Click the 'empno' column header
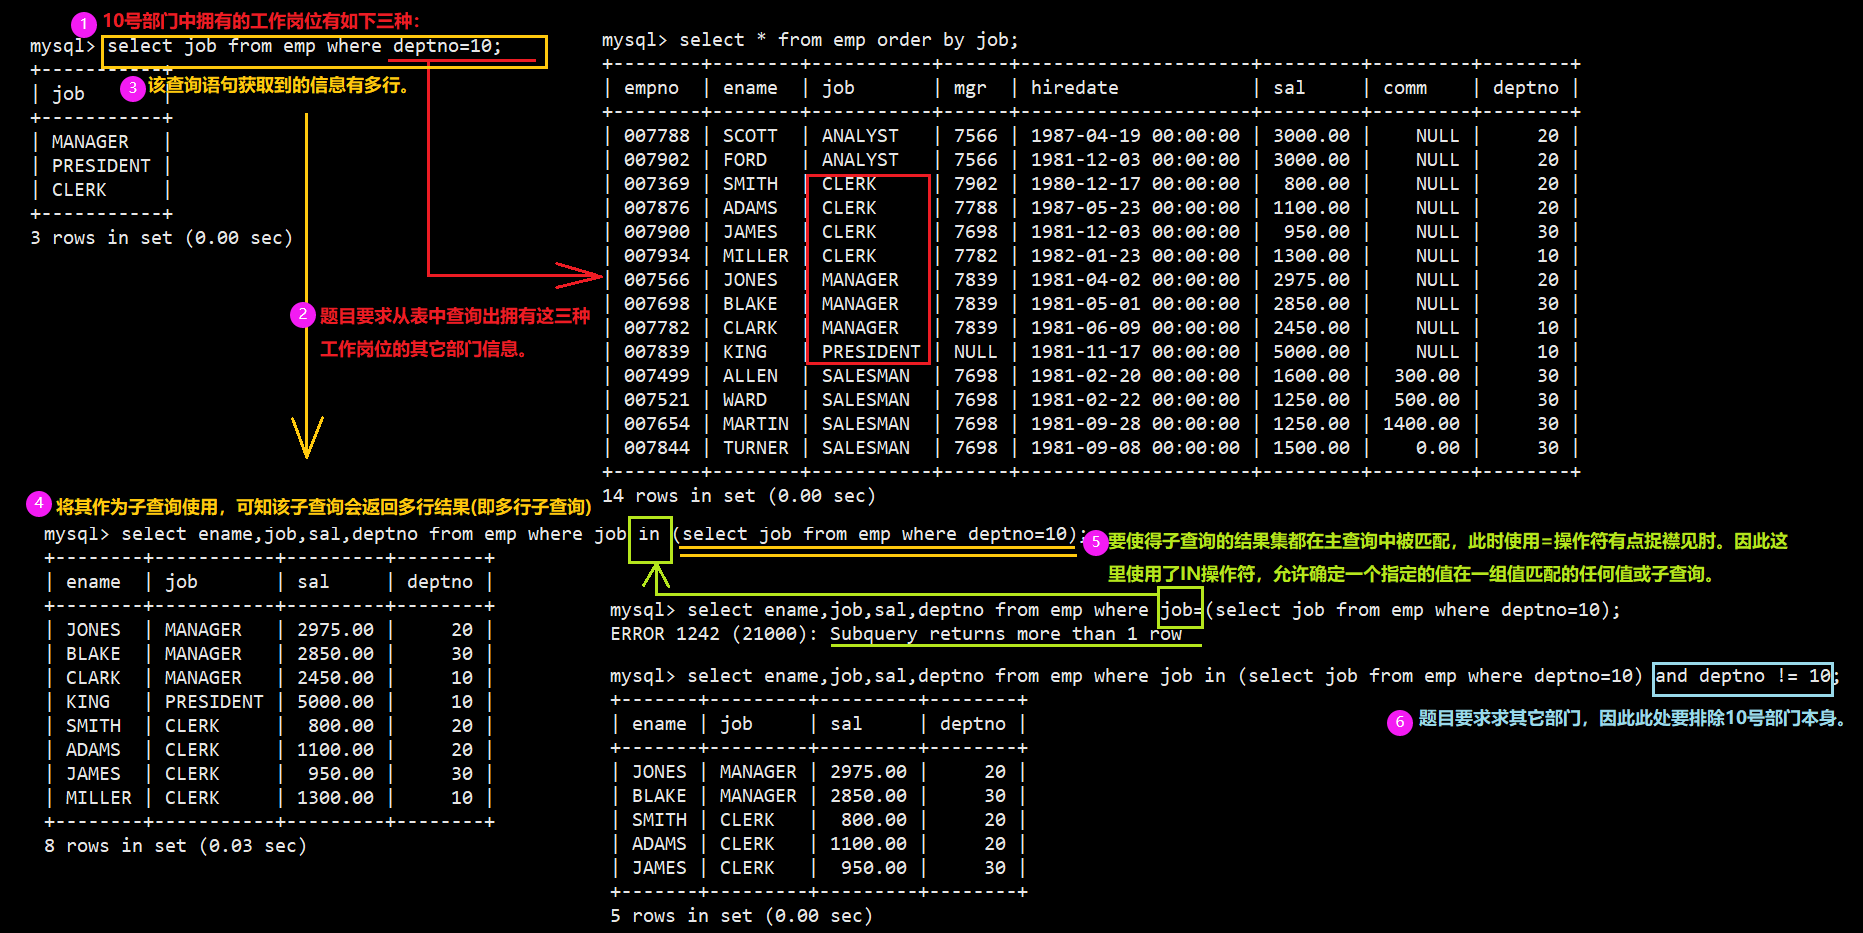 click(x=651, y=88)
